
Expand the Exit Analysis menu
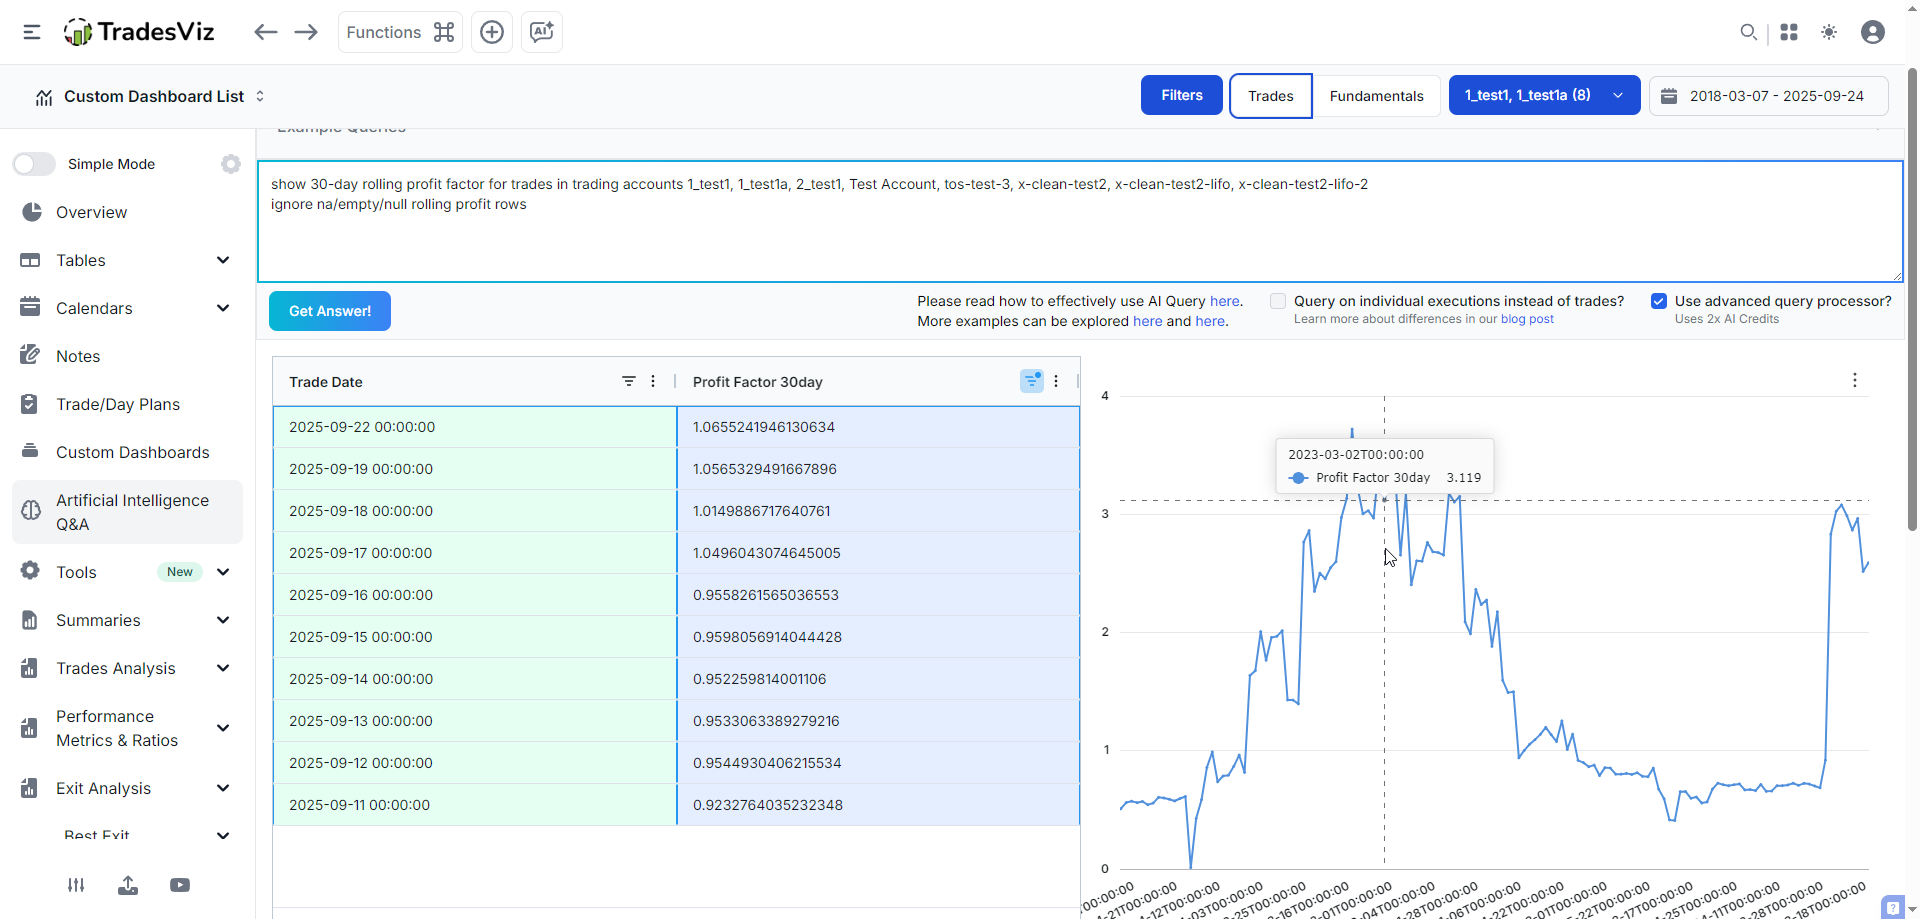pos(127,788)
